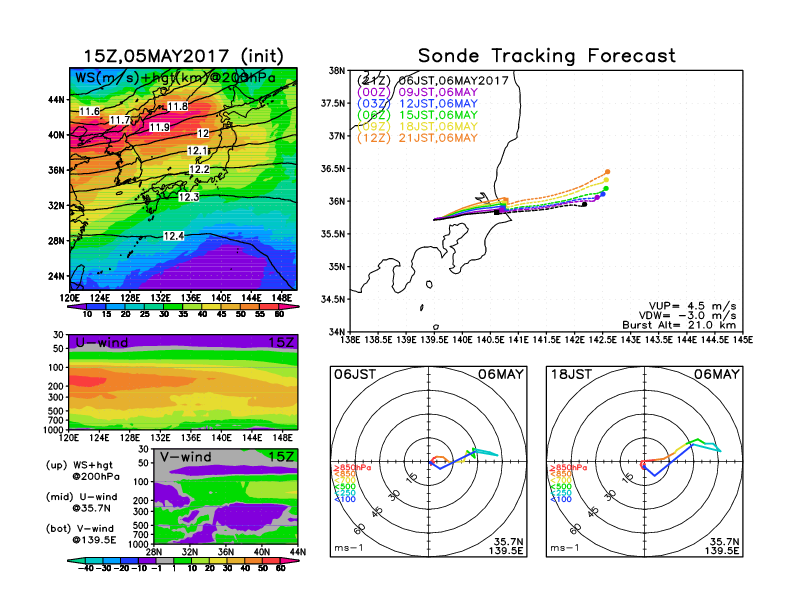Click the 12.2 height contour label
This screenshot has height=612, width=792.
click(x=199, y=170)
